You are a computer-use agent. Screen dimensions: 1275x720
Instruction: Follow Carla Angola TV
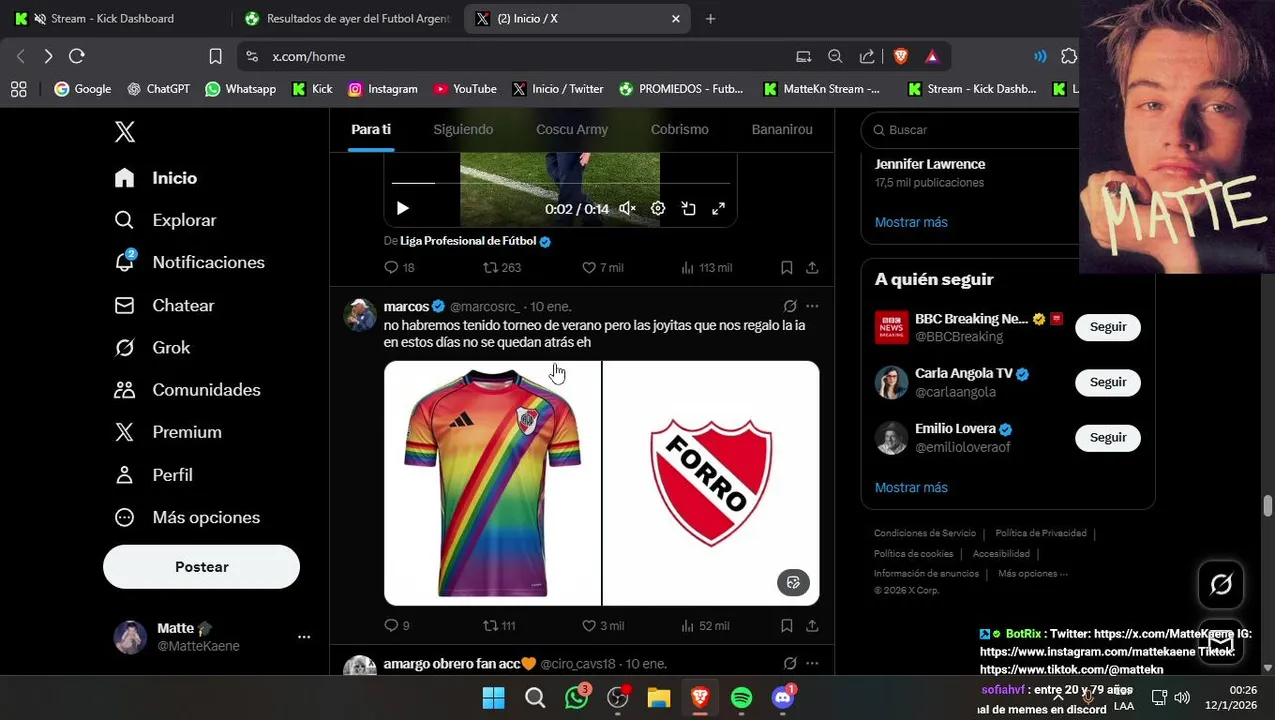(1108, 382)
